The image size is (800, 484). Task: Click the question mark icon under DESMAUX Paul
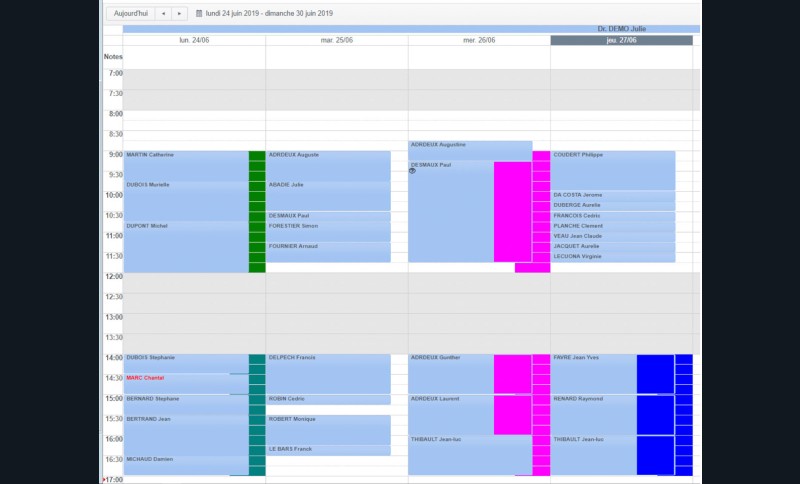412,171
